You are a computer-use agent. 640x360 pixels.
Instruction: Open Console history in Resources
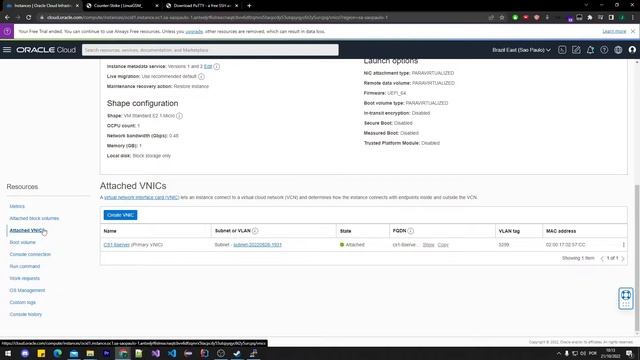26,315
